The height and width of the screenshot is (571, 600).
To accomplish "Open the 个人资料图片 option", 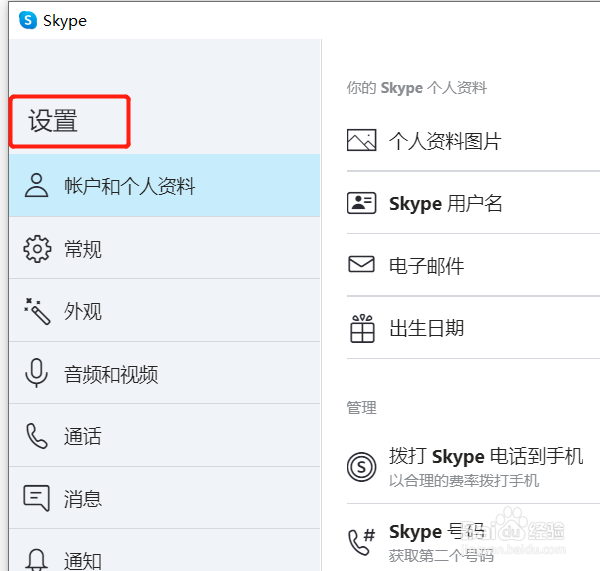I will (473, 140).
